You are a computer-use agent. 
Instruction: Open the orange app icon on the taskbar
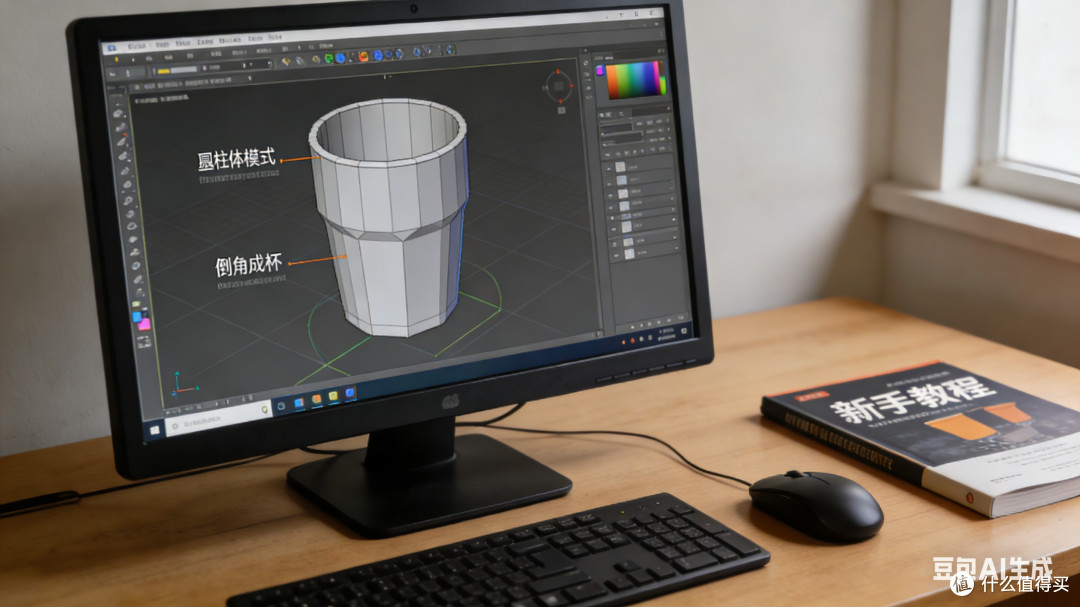tap(317, 399)
